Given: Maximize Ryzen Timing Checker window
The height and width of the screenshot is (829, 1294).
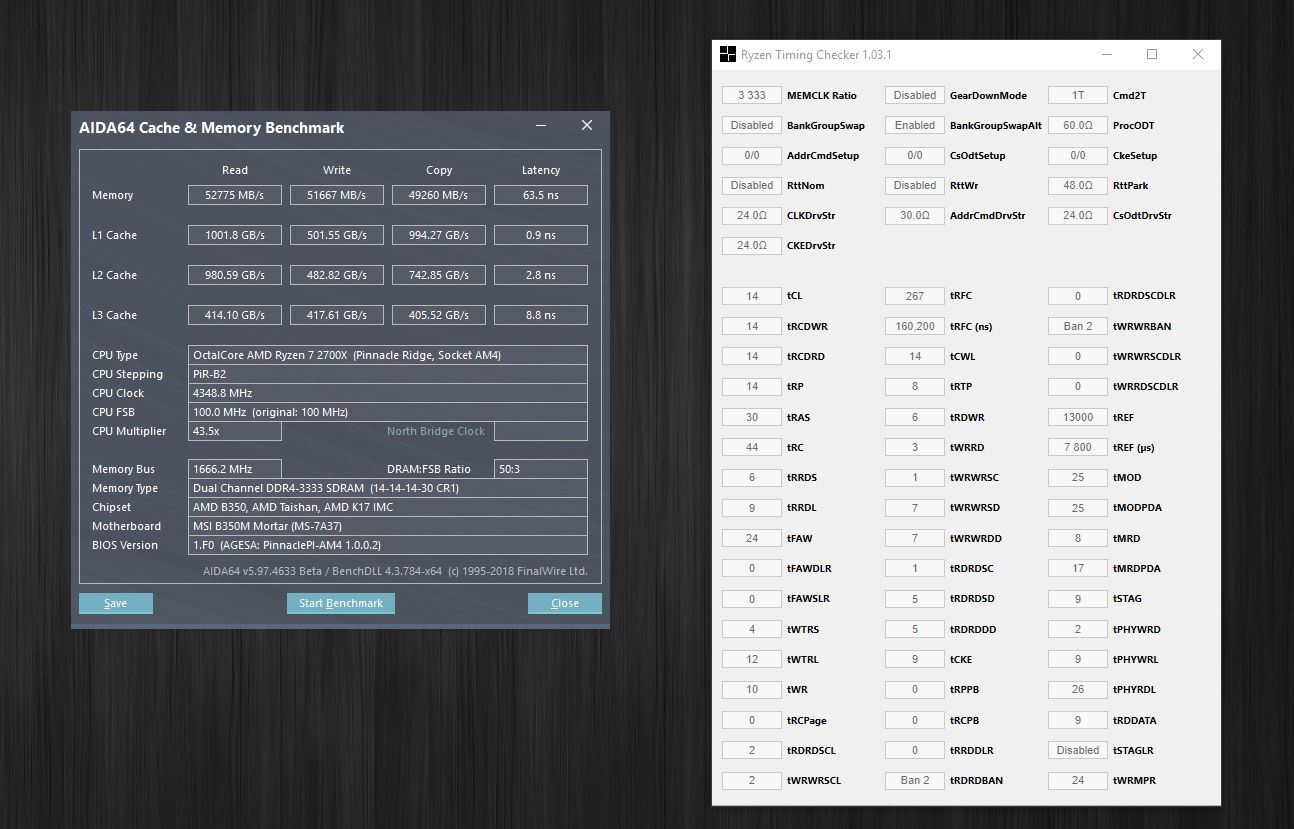Looking at the screenshot, I should (1152, 54).
